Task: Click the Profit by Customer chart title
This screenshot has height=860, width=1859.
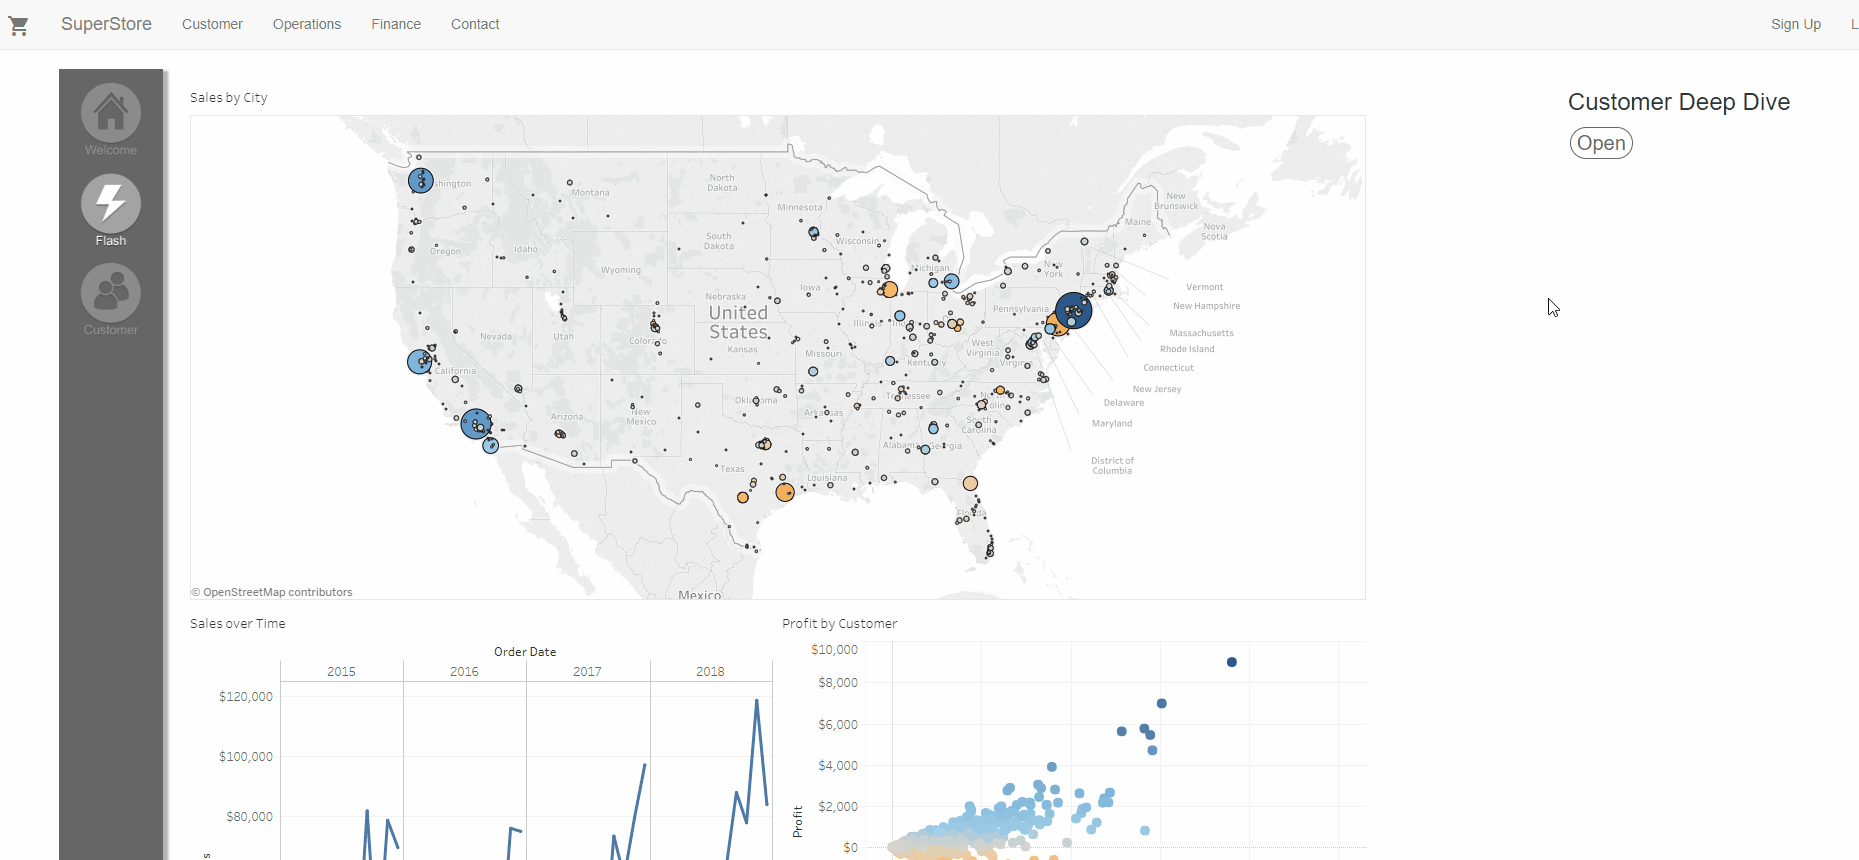Action: tap(840, 624)
